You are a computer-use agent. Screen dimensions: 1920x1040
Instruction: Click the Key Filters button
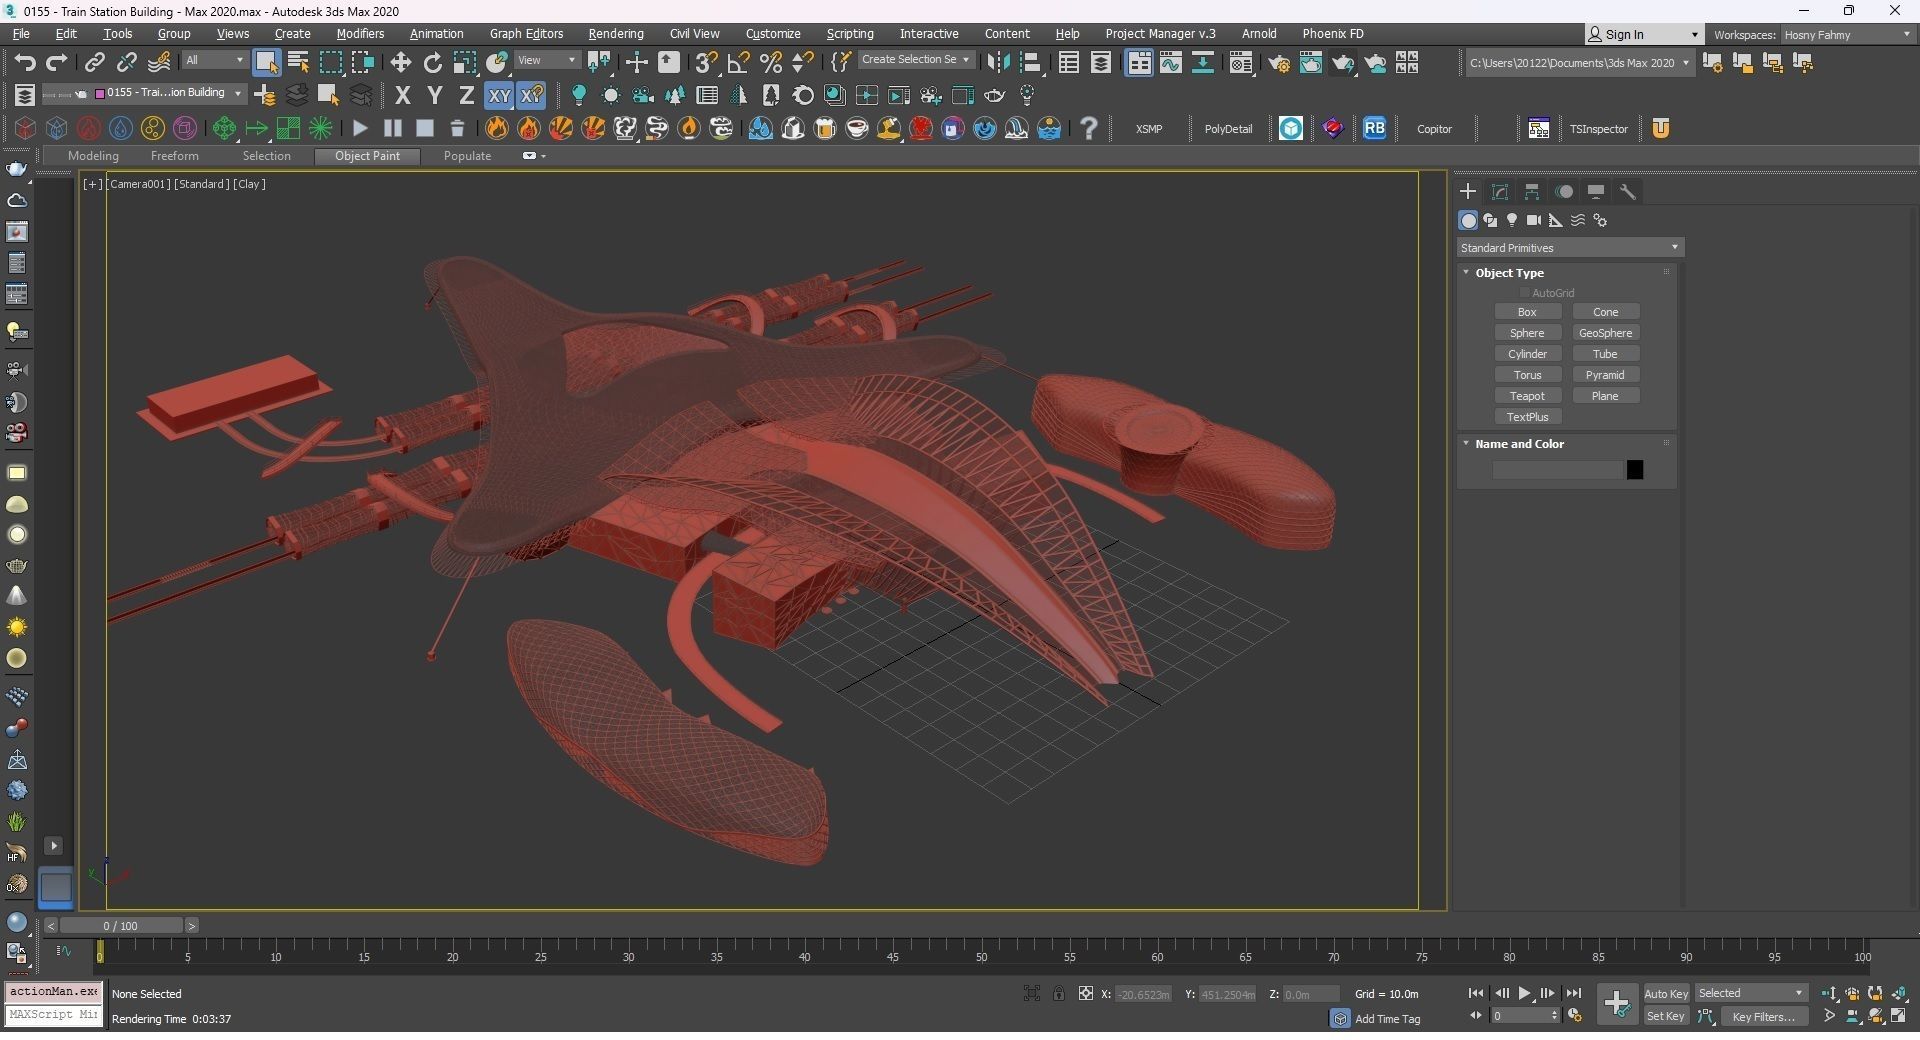1763,1016
